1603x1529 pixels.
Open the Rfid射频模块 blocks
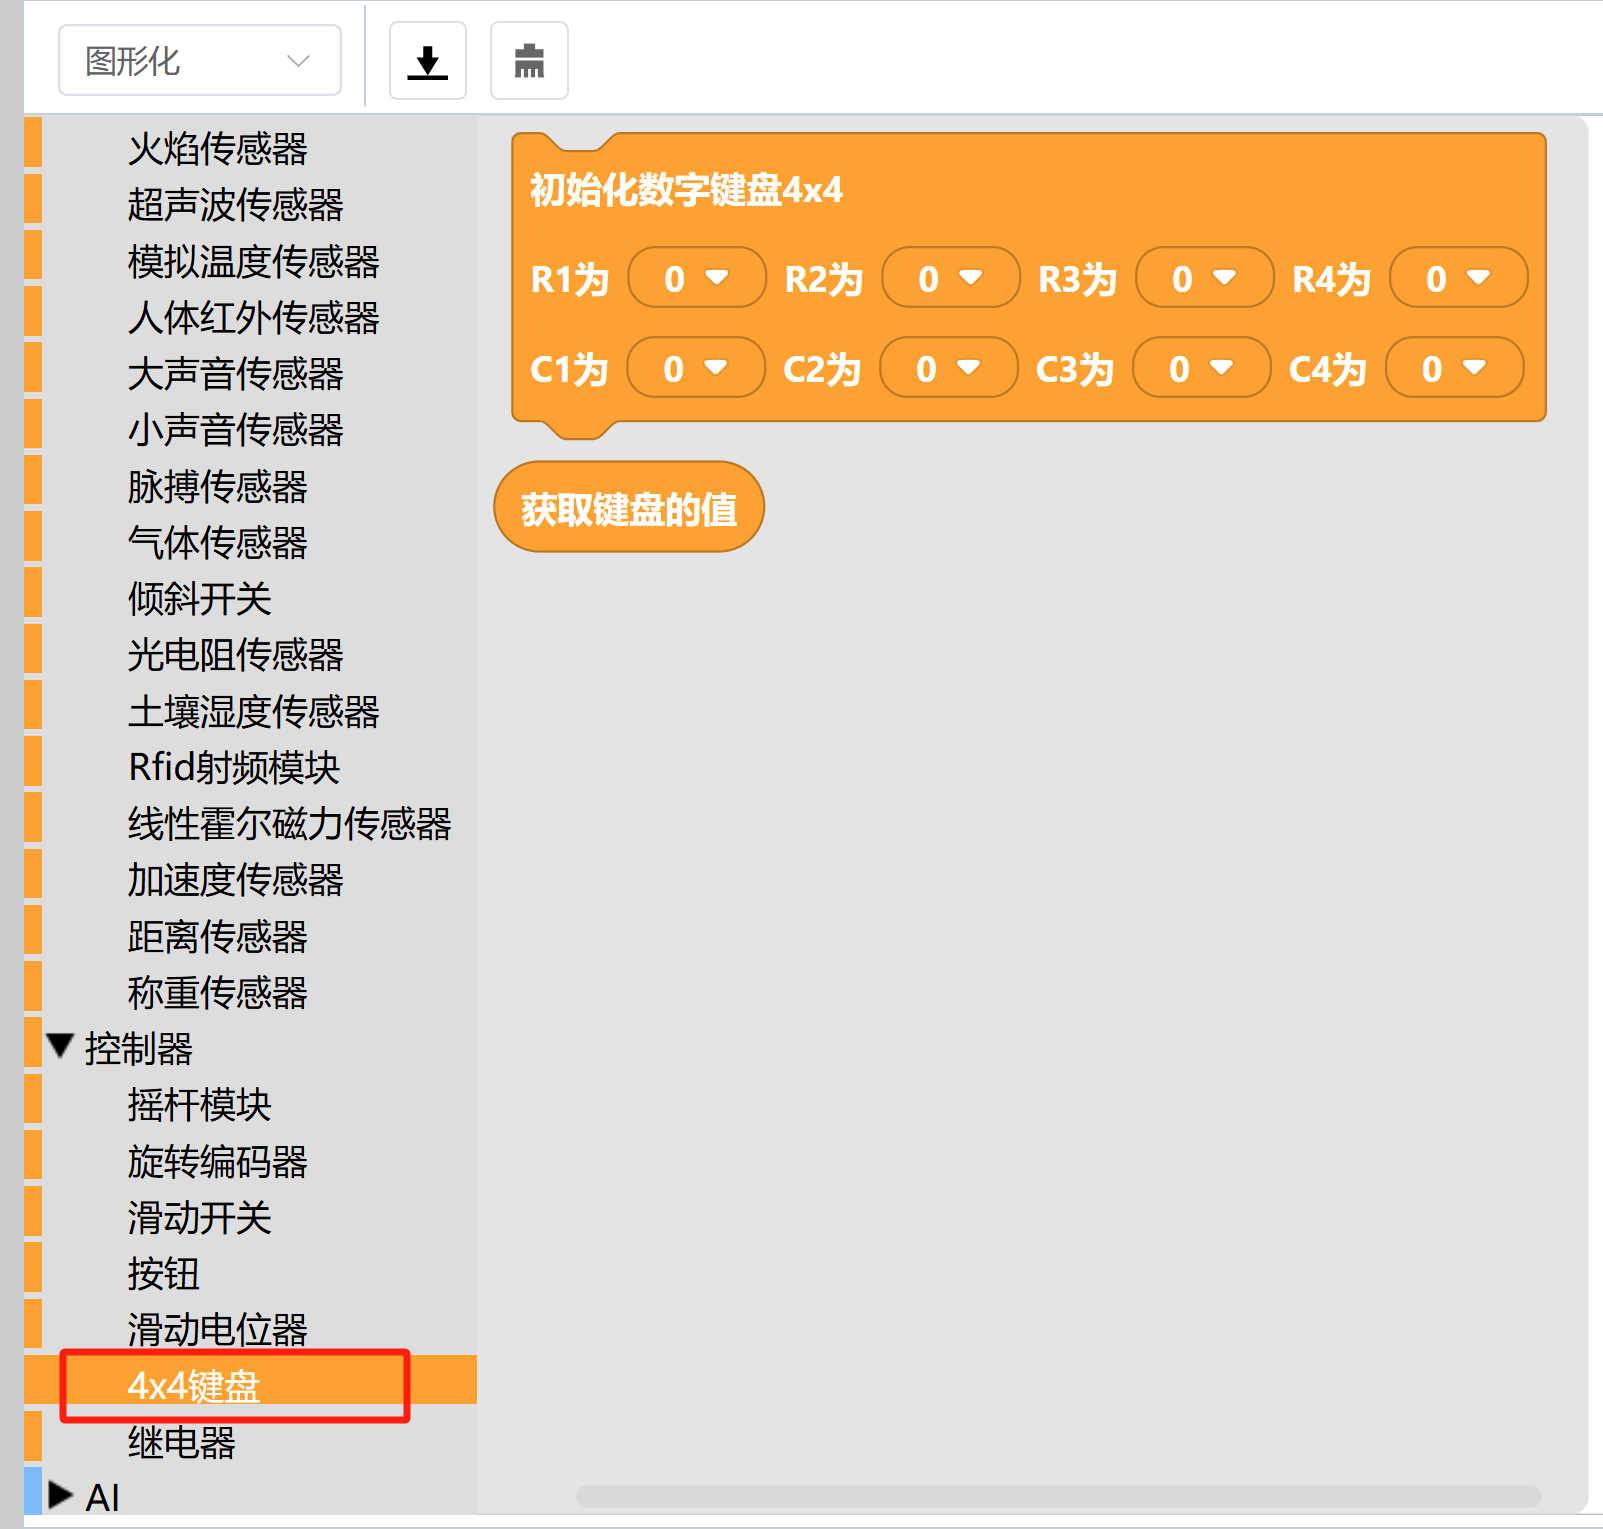click(x=233, y=768)
